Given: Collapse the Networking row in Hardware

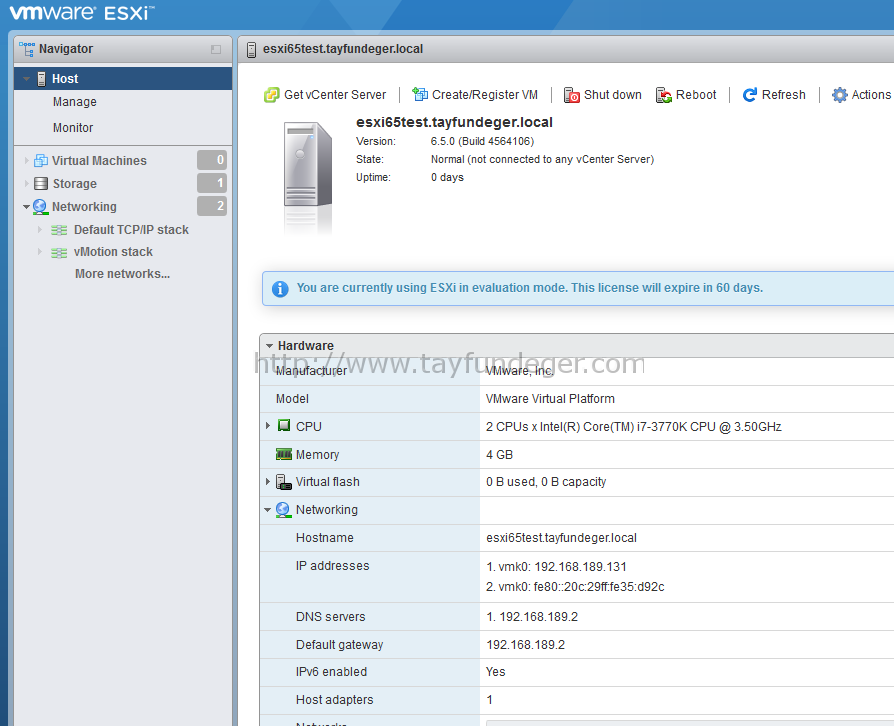Looking at the screenshot, I should pyautogui.click(x=267, y=510).
